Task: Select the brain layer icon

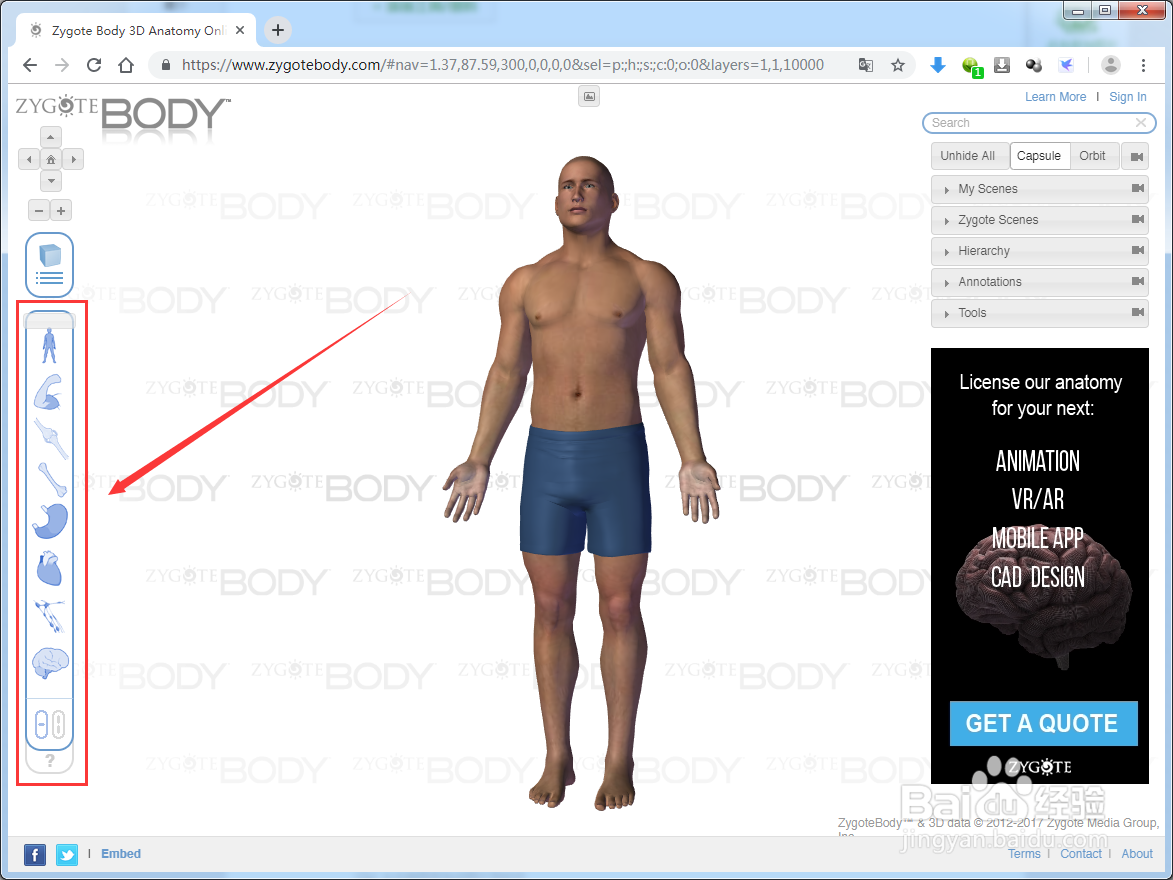Action: coord(50,663)
